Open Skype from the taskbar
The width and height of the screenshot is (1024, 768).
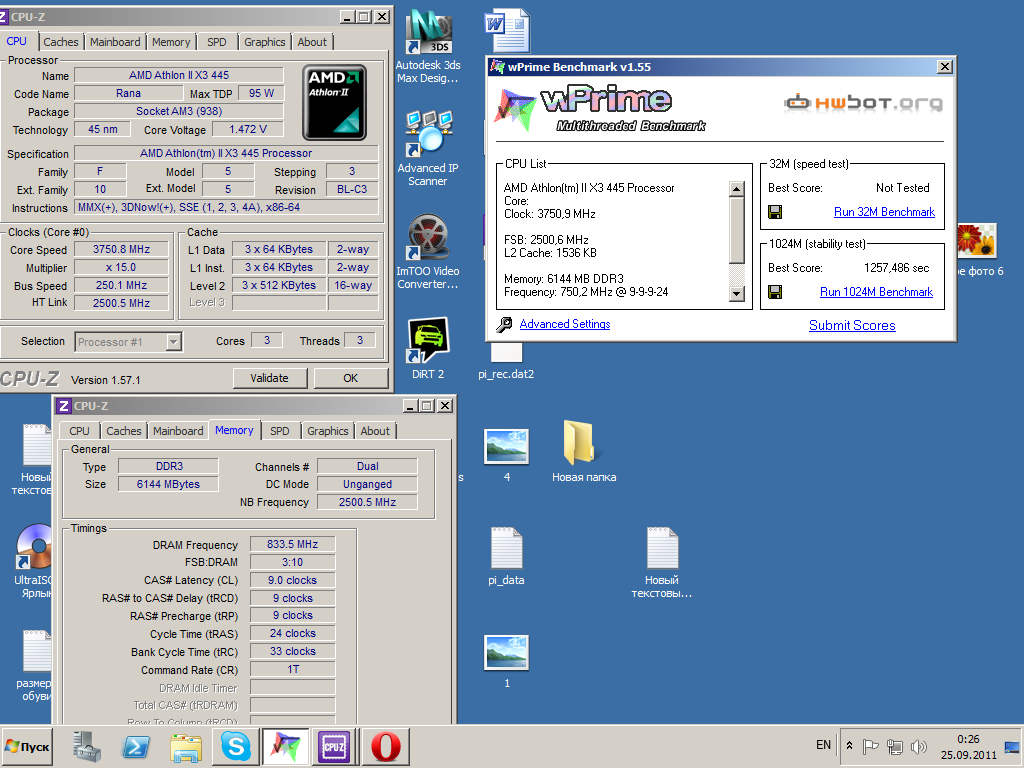tap(236, 746)
